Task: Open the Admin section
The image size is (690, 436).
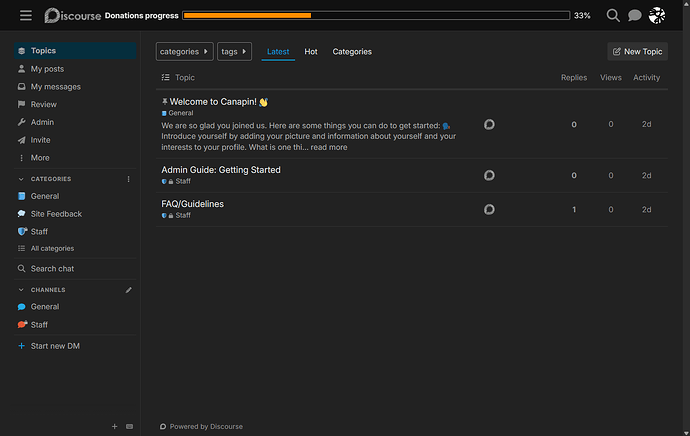Action: pyautogui.click(x=75, y=122)
